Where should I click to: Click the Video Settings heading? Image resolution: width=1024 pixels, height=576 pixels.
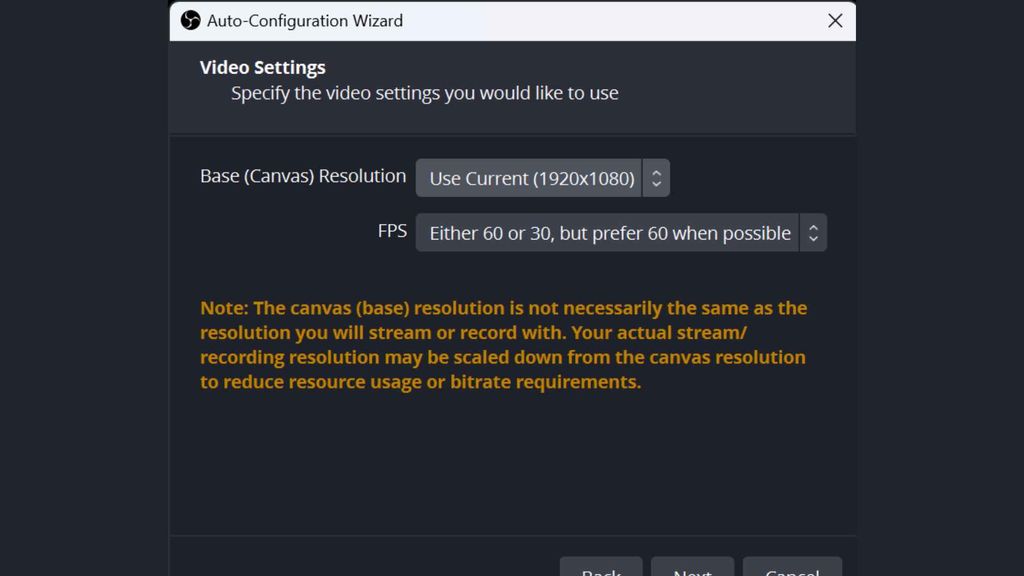point(262,67)
